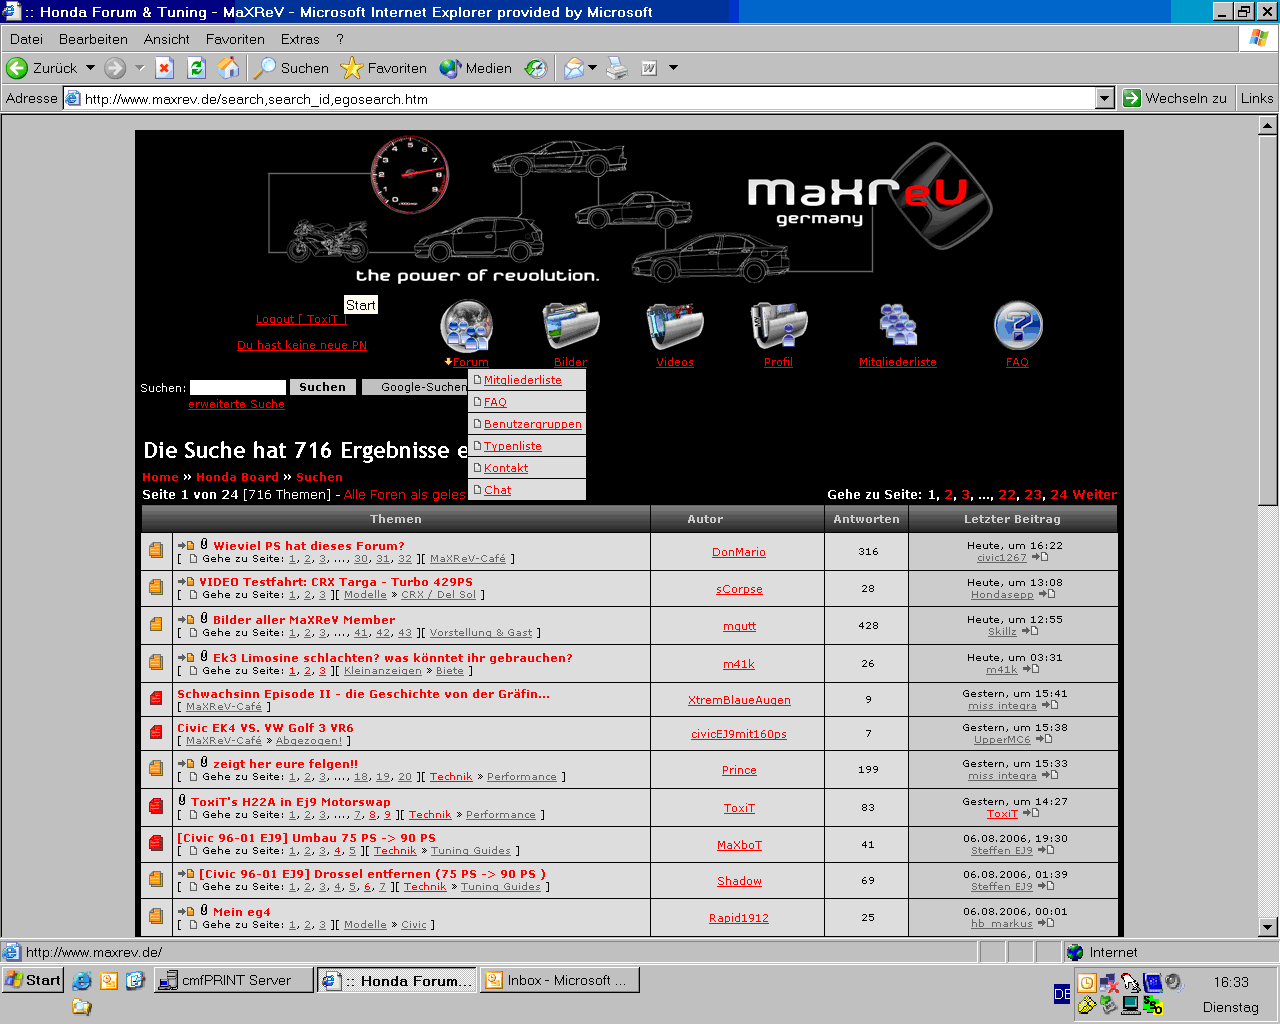
Task: Open the Bearbeiten menu
Action: (x=93, y=39)
